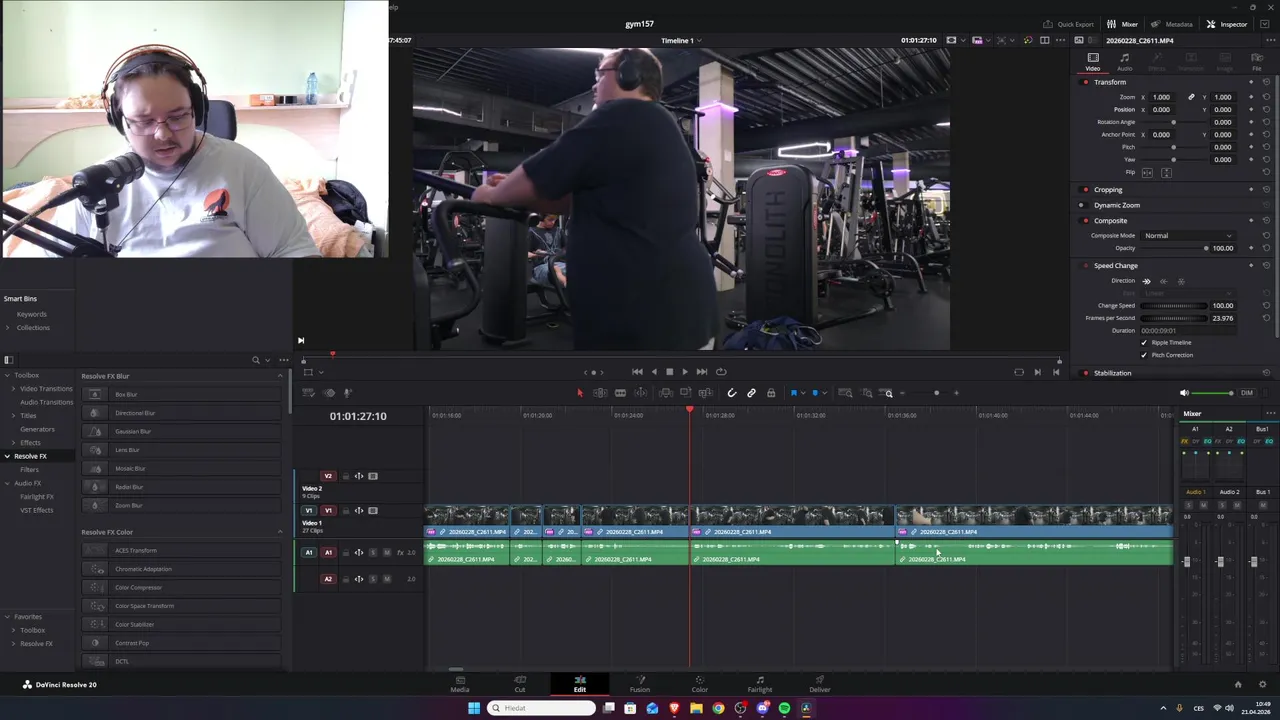Open File Explorer from taskbar
Screen dimensions: 1280x720
696,708
